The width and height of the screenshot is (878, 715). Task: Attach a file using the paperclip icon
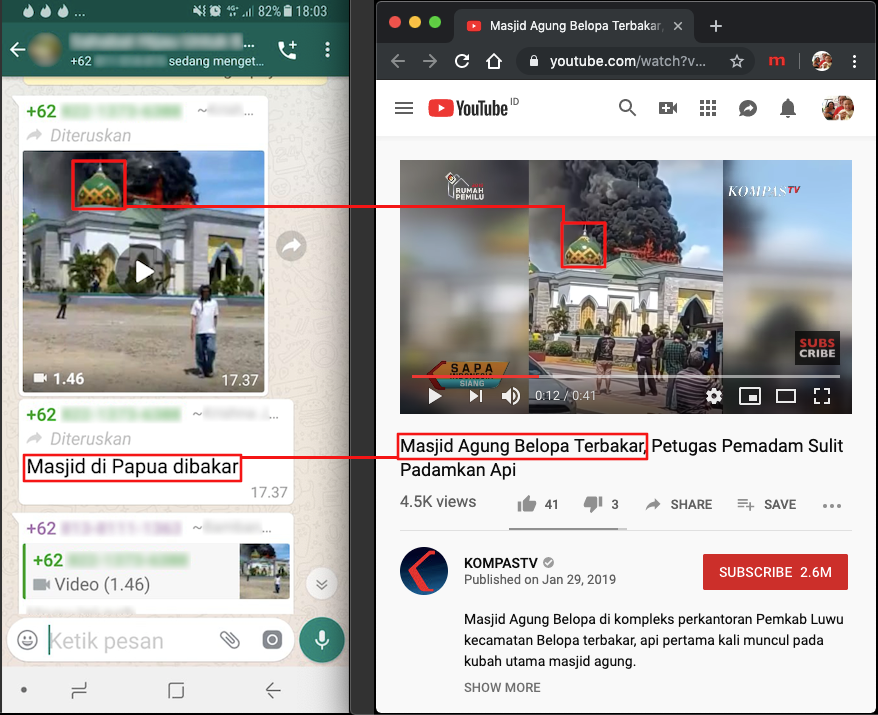(x=230, y=639)
